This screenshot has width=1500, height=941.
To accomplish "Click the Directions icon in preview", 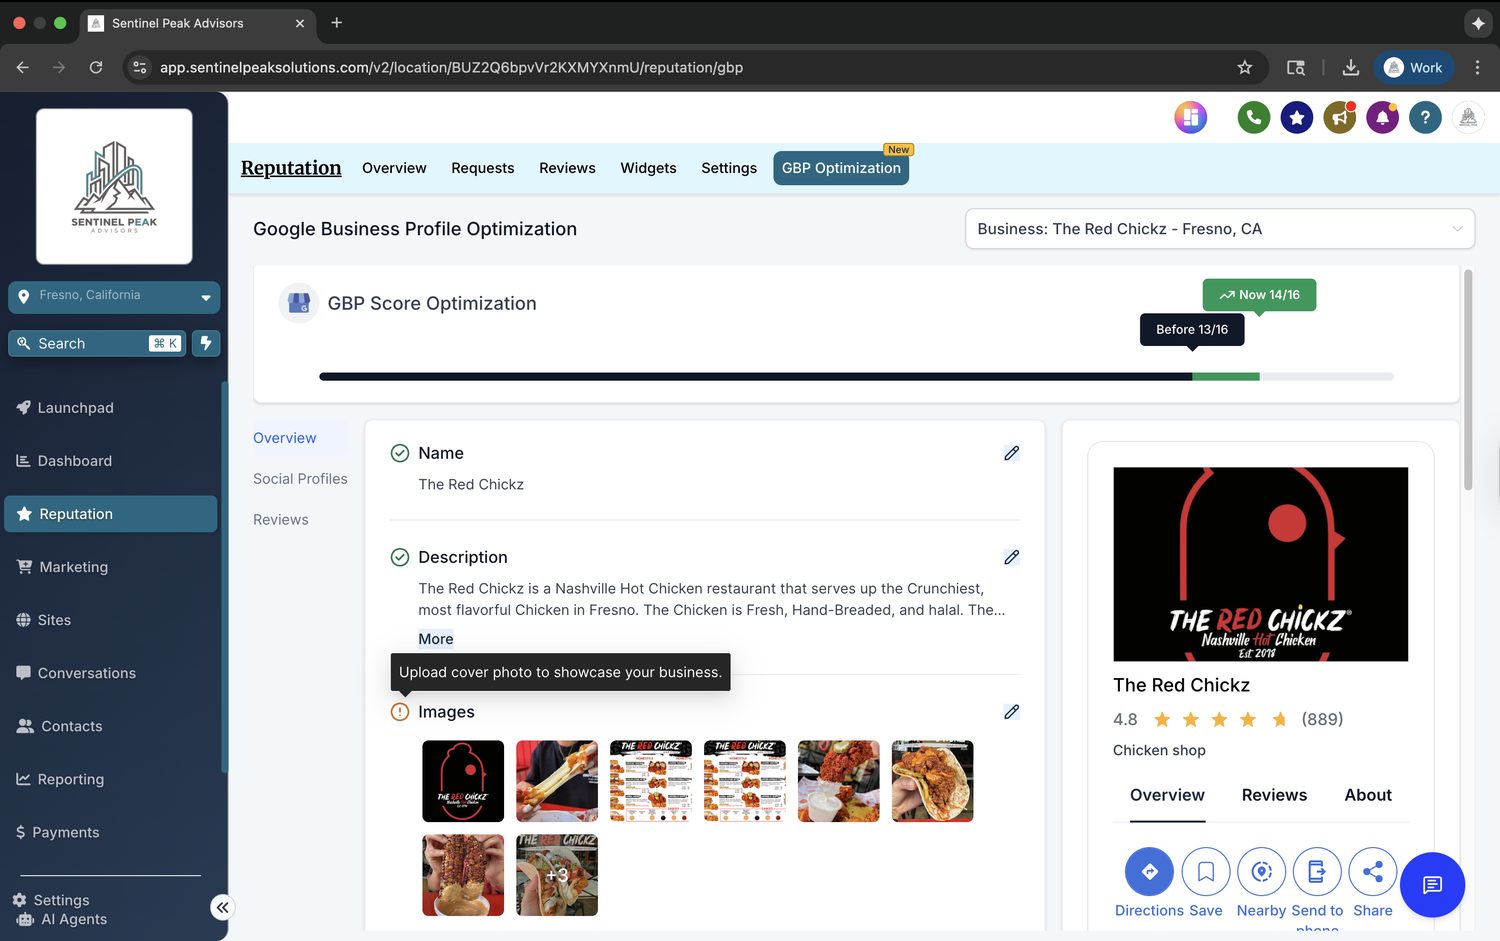I will [1150, 872].
